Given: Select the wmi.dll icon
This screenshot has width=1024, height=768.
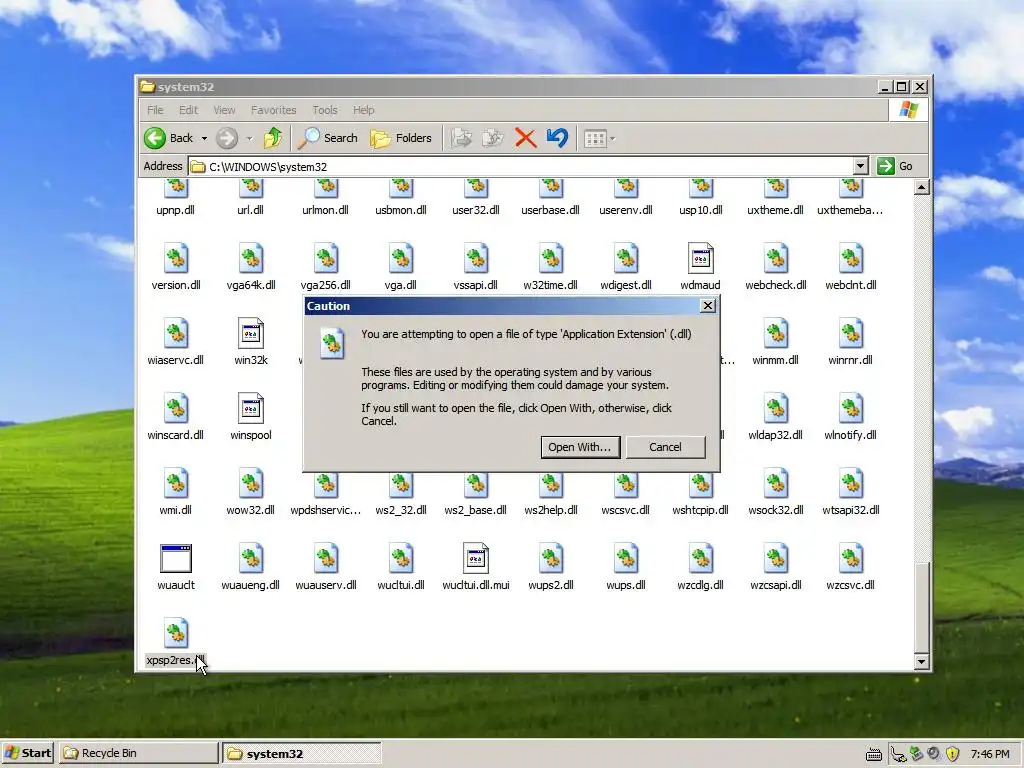Looking at the screenshot, I should [176, 484].
